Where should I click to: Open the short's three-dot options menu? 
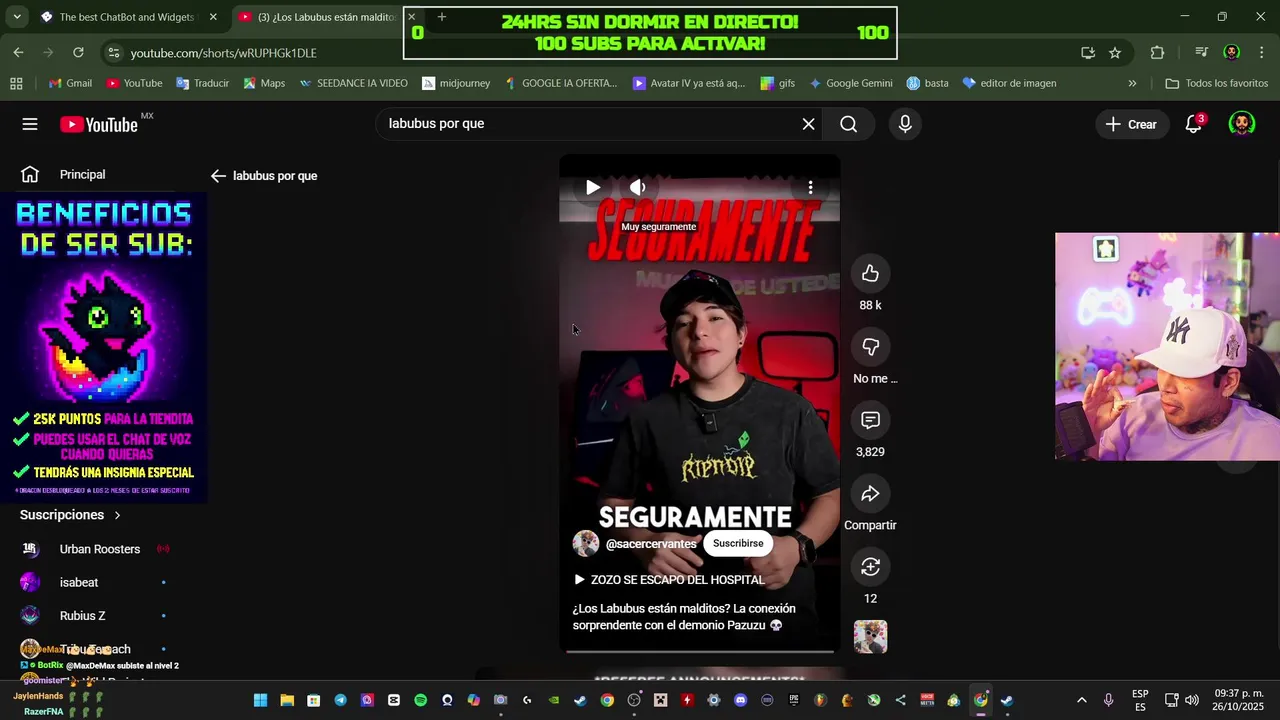pyautogui.click(x=810, y=187)
